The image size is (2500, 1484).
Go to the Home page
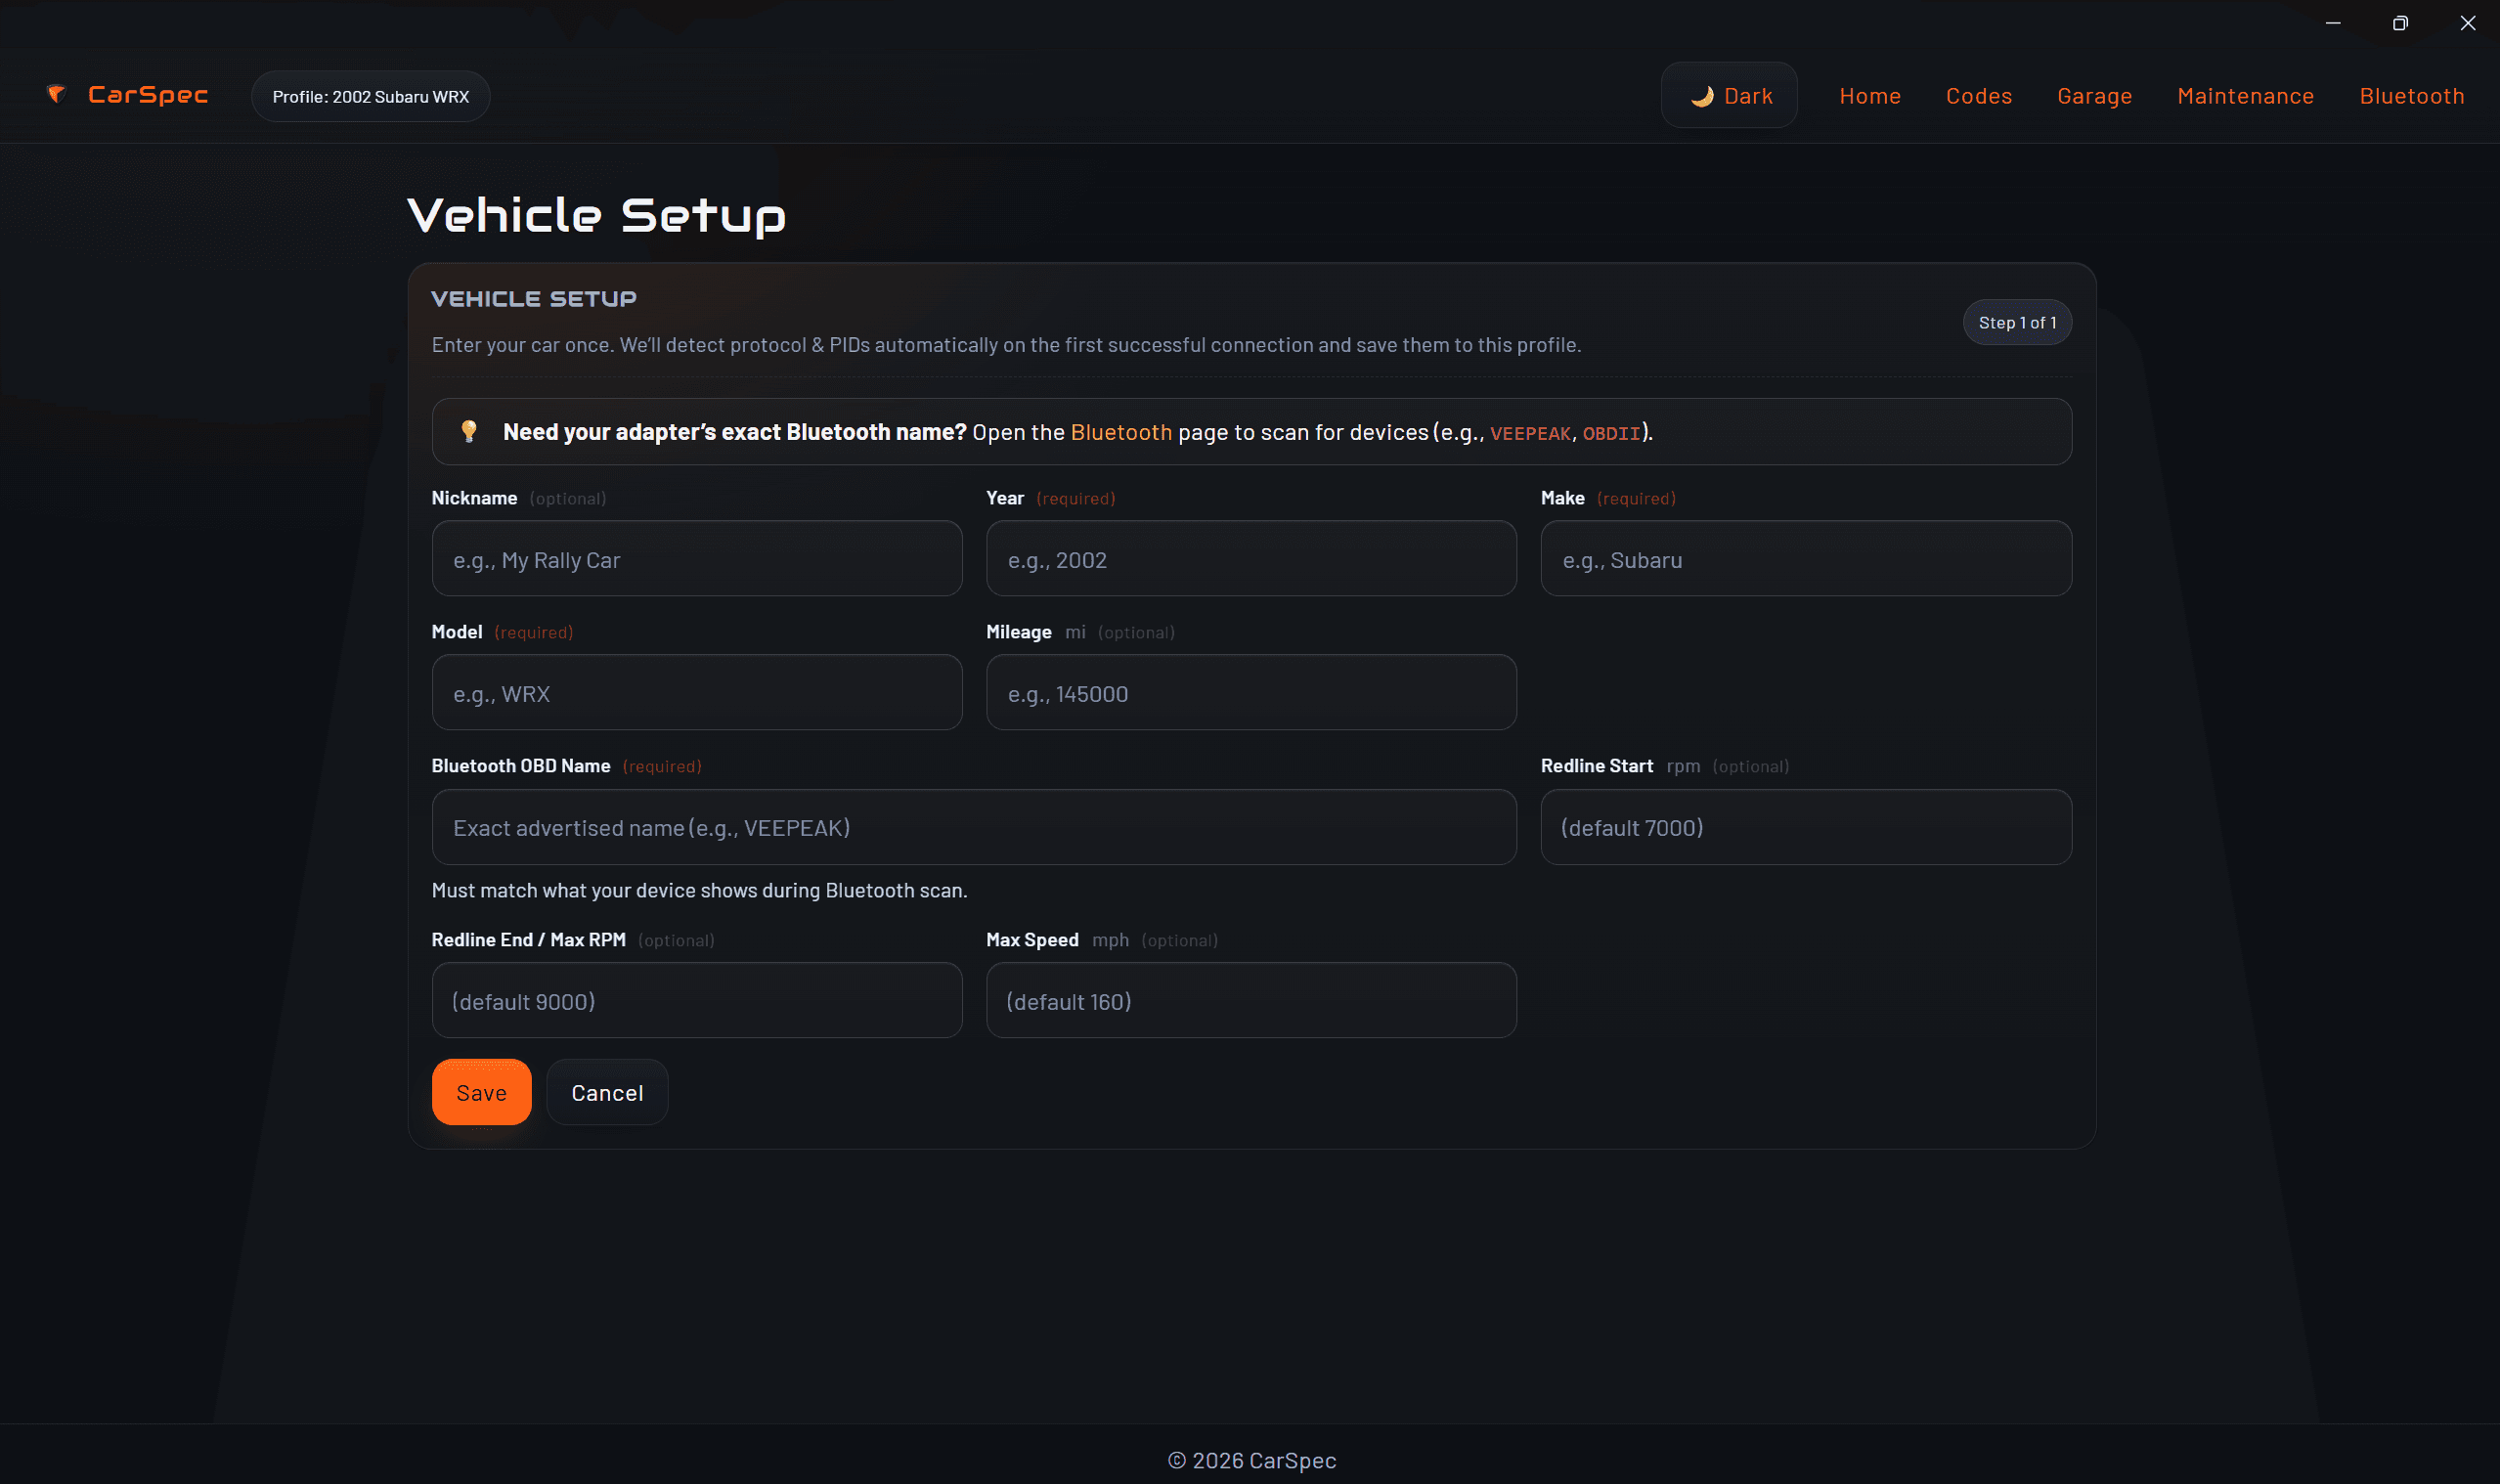coord(1870,96)
